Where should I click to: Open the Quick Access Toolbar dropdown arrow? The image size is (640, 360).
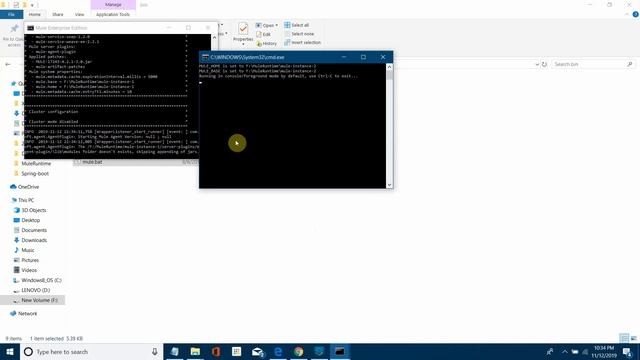click(x=32, y=5)
